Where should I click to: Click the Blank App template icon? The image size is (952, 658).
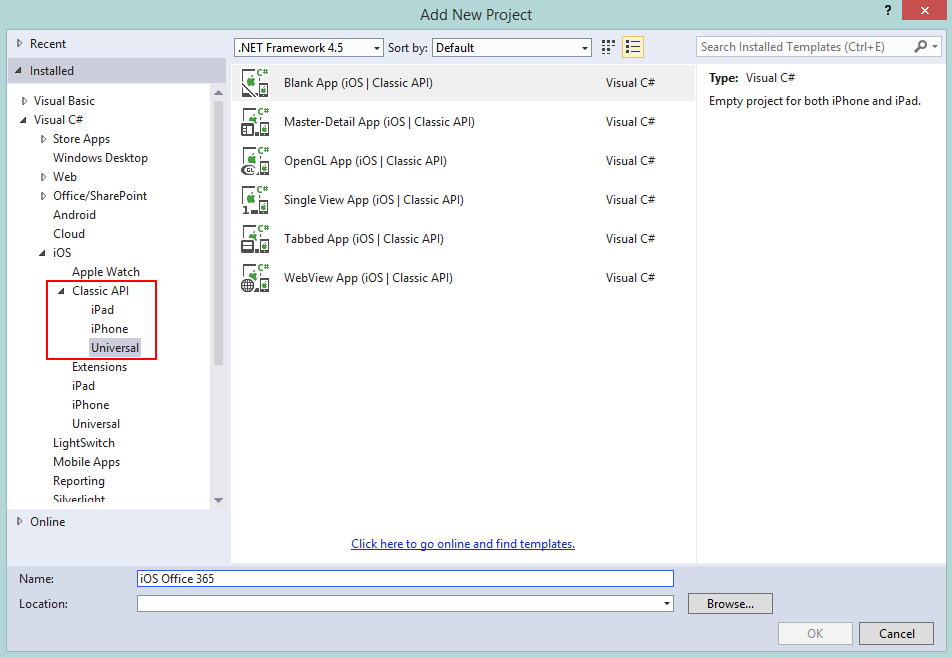pos(255,83)
